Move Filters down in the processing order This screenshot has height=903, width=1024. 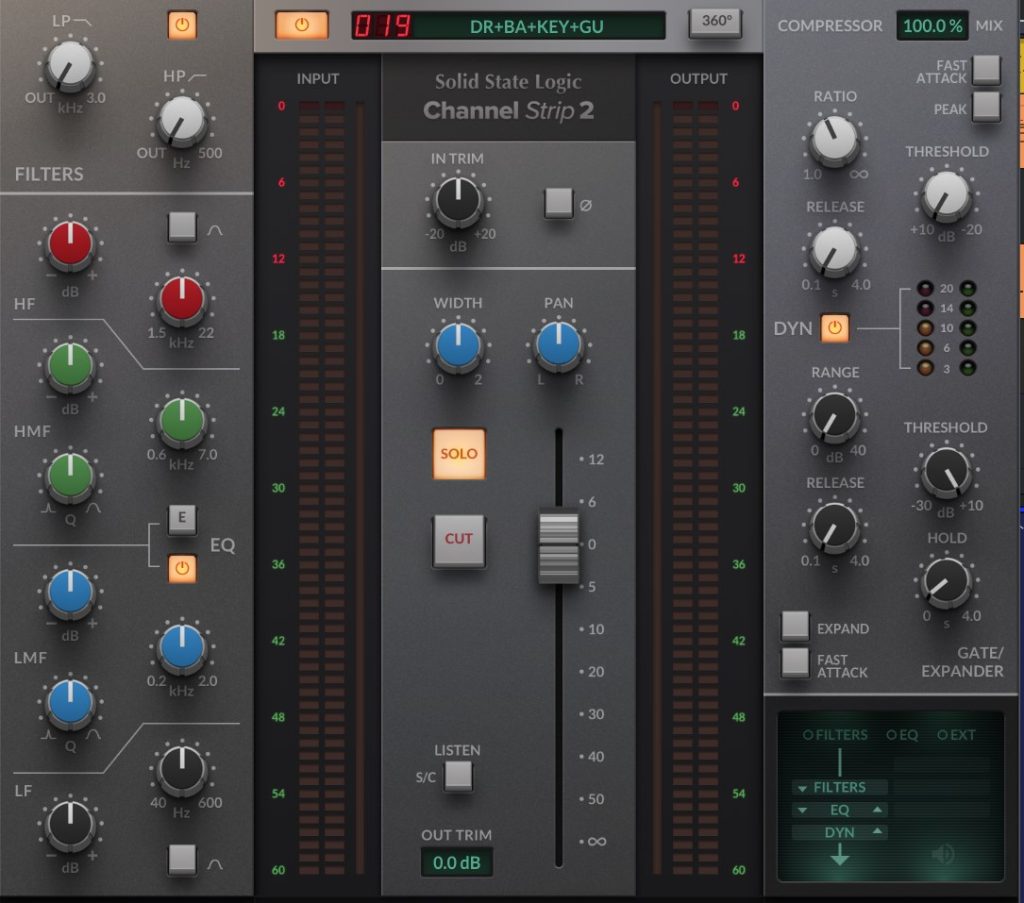pyautogui.click(x=801, y=788)
